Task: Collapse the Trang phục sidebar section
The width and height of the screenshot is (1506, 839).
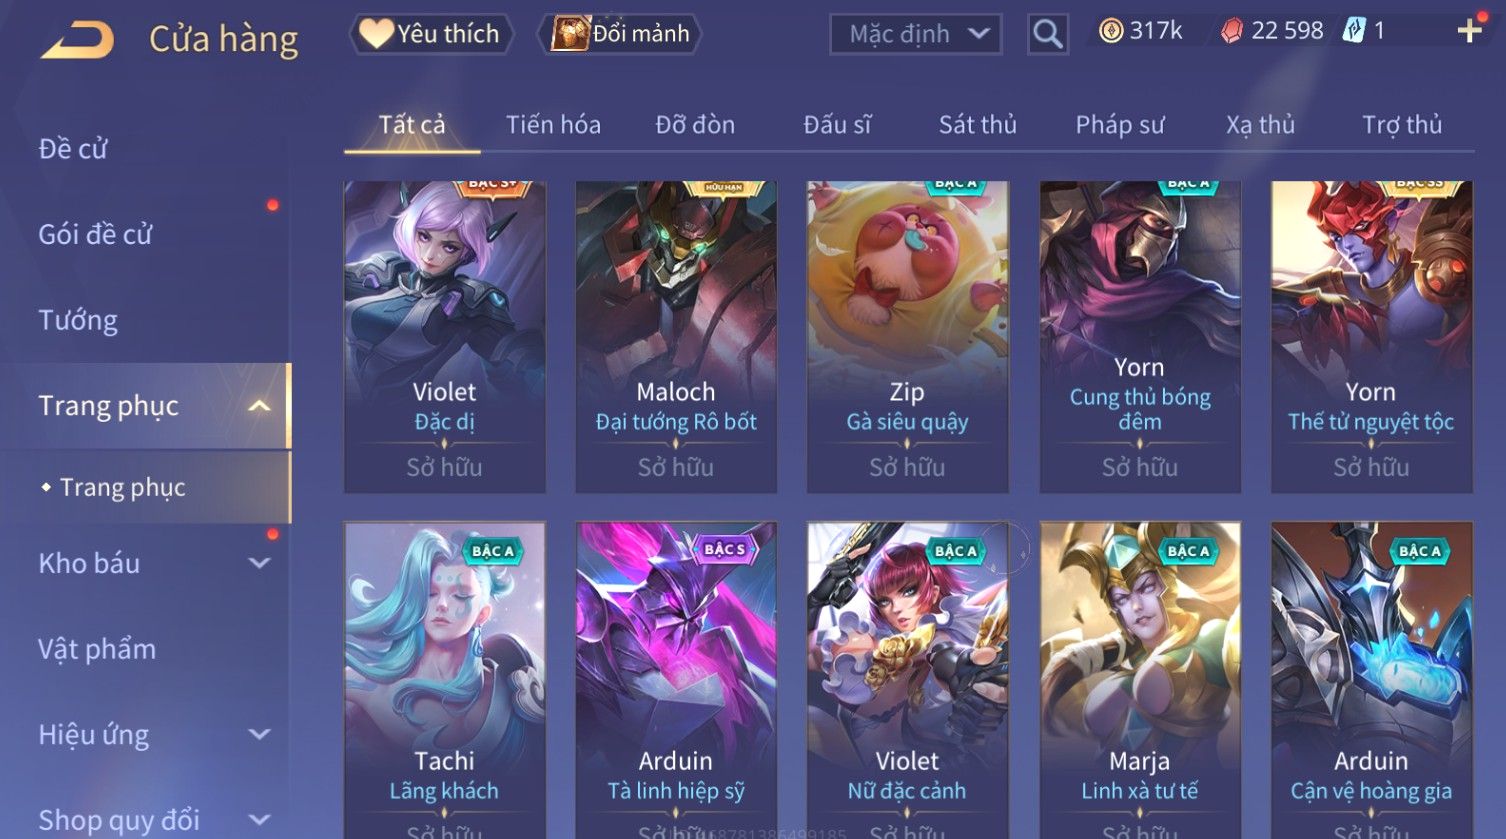Action: point(259,406)
